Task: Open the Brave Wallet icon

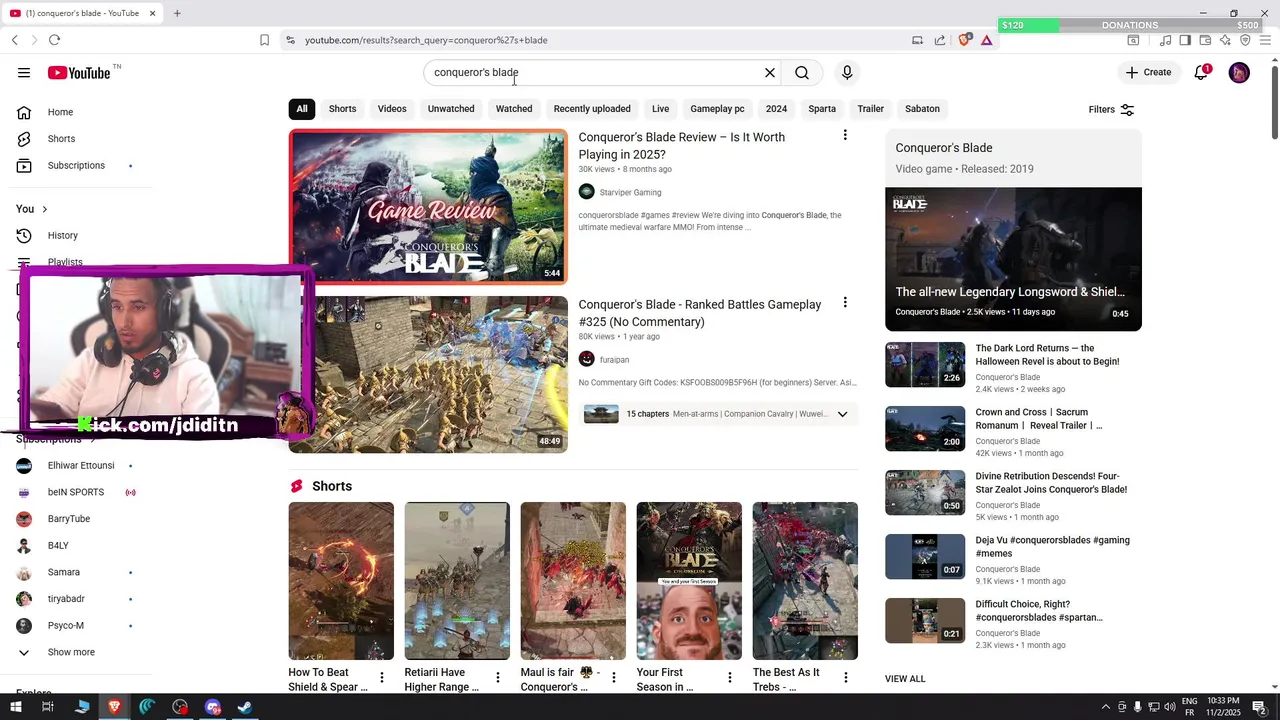Action: click(x=1205, y=40)
